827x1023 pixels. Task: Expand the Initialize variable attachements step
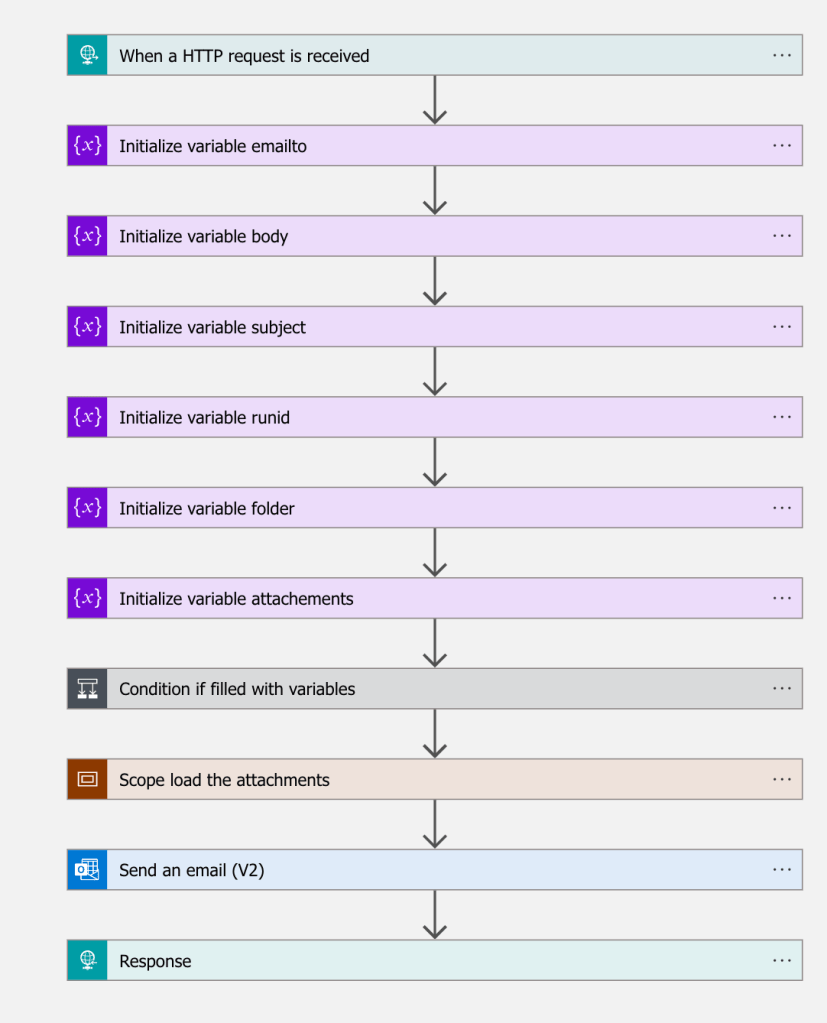(435, 598)
